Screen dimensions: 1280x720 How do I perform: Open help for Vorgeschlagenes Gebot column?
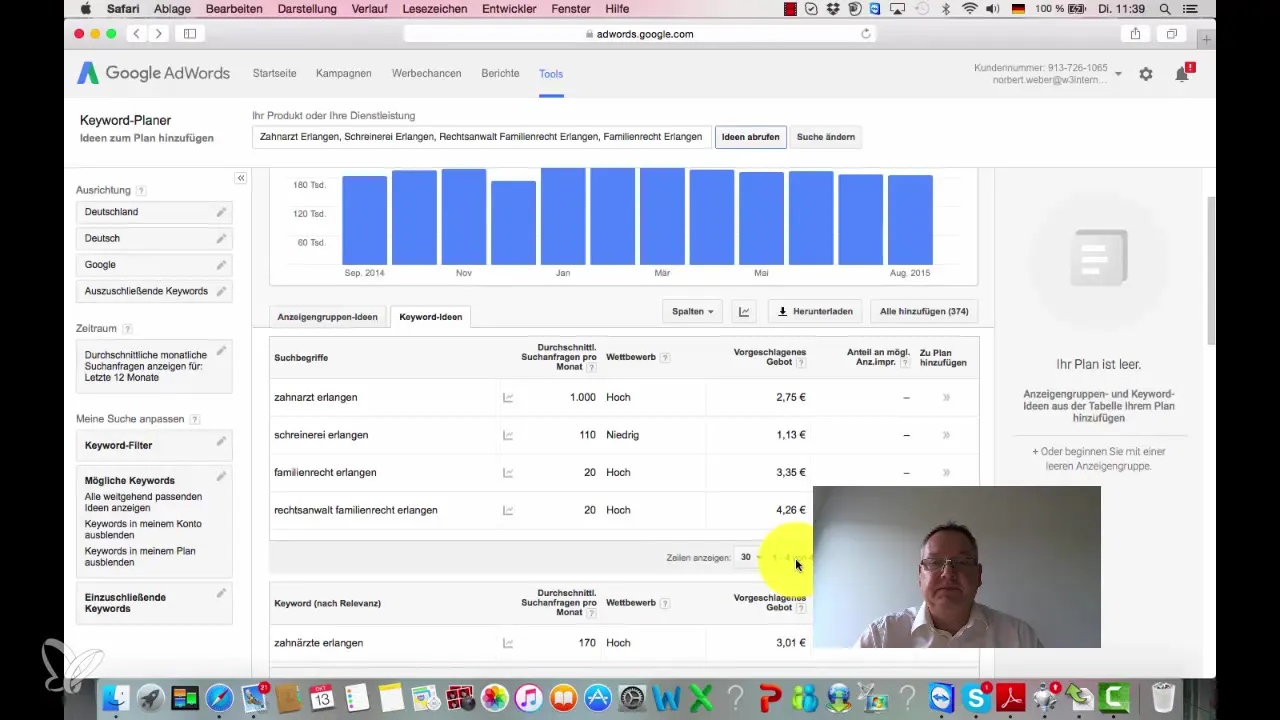[801, 363]
